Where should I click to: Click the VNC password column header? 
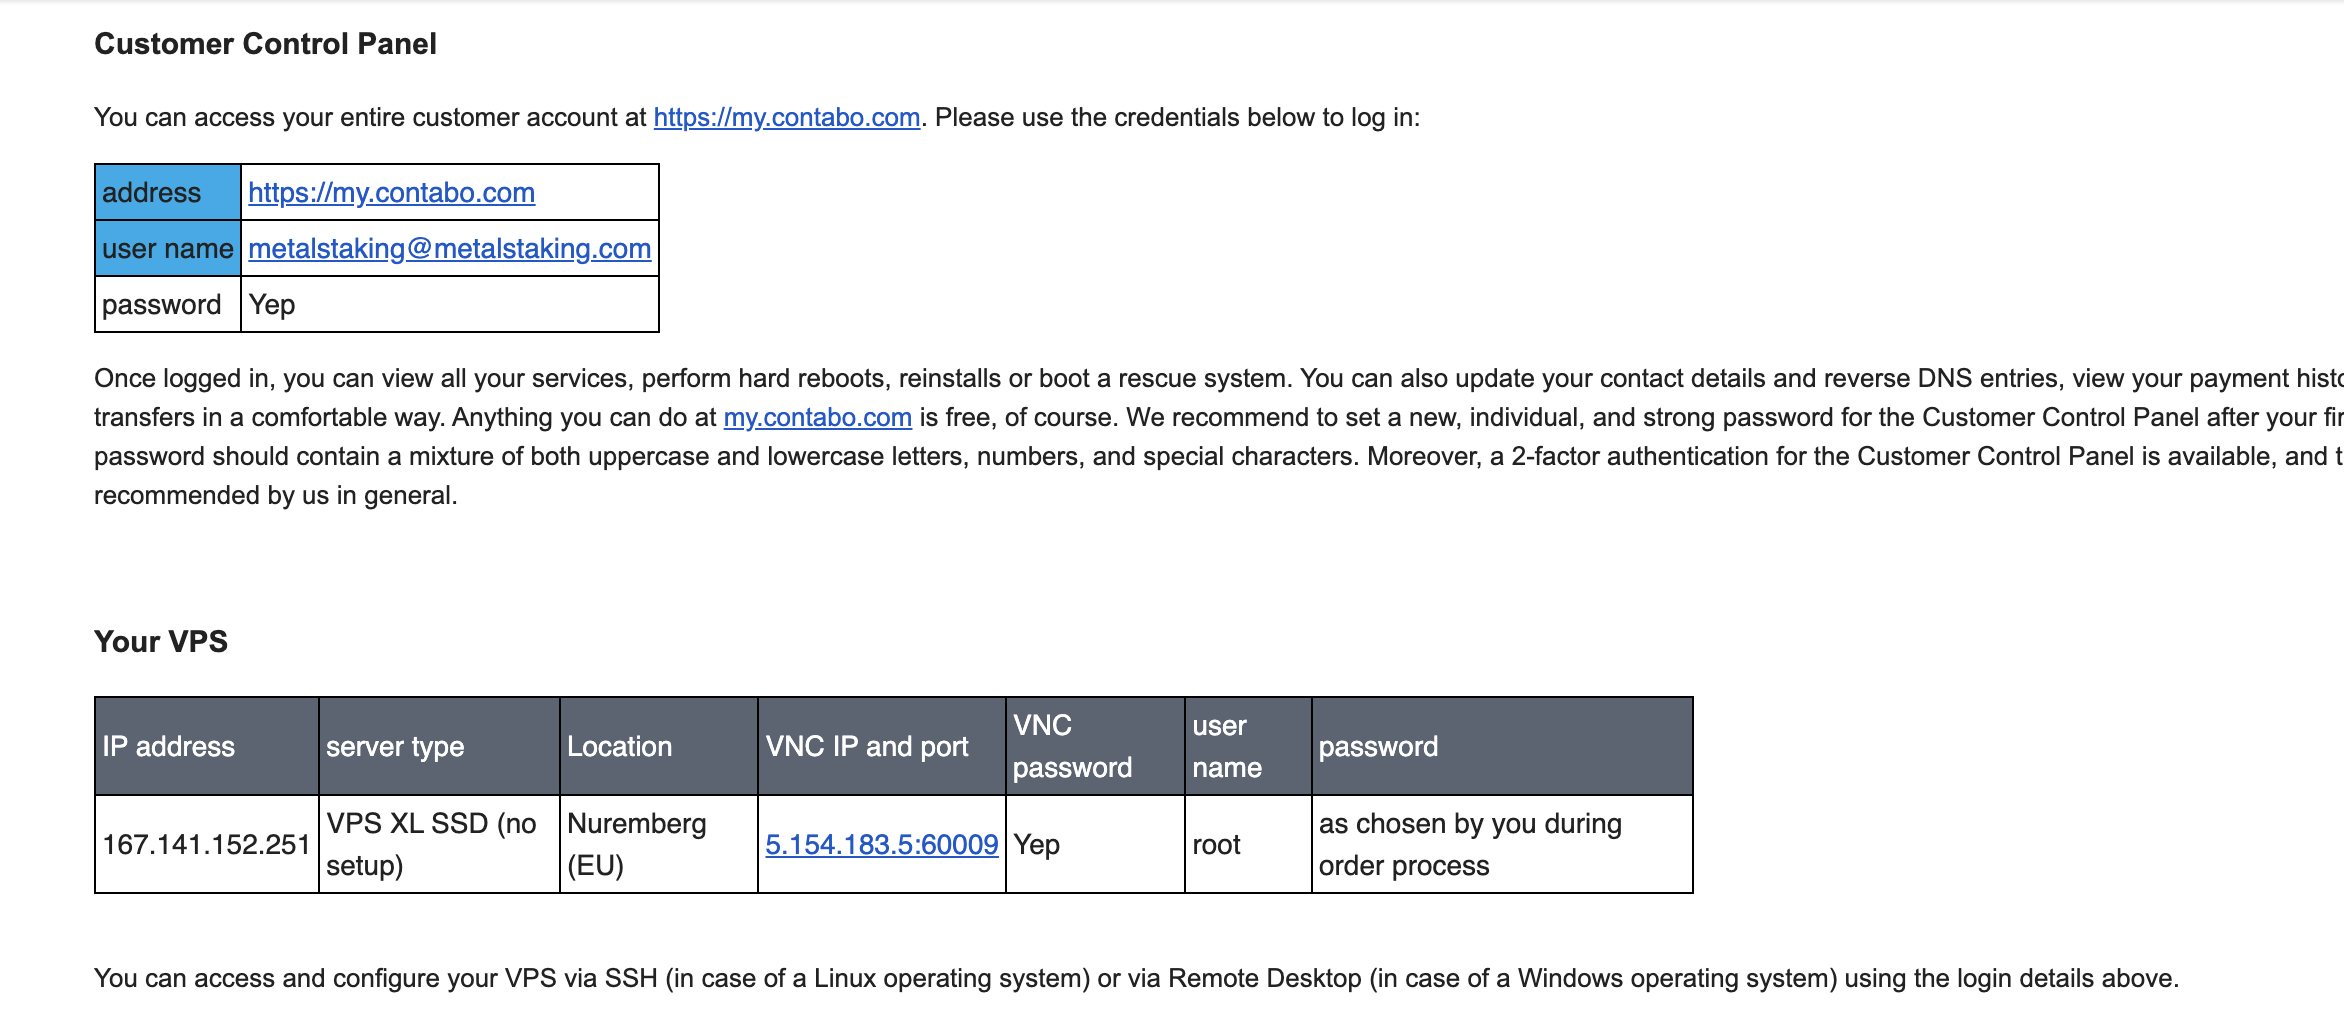pyautogui.click(x=1096, y=747)
